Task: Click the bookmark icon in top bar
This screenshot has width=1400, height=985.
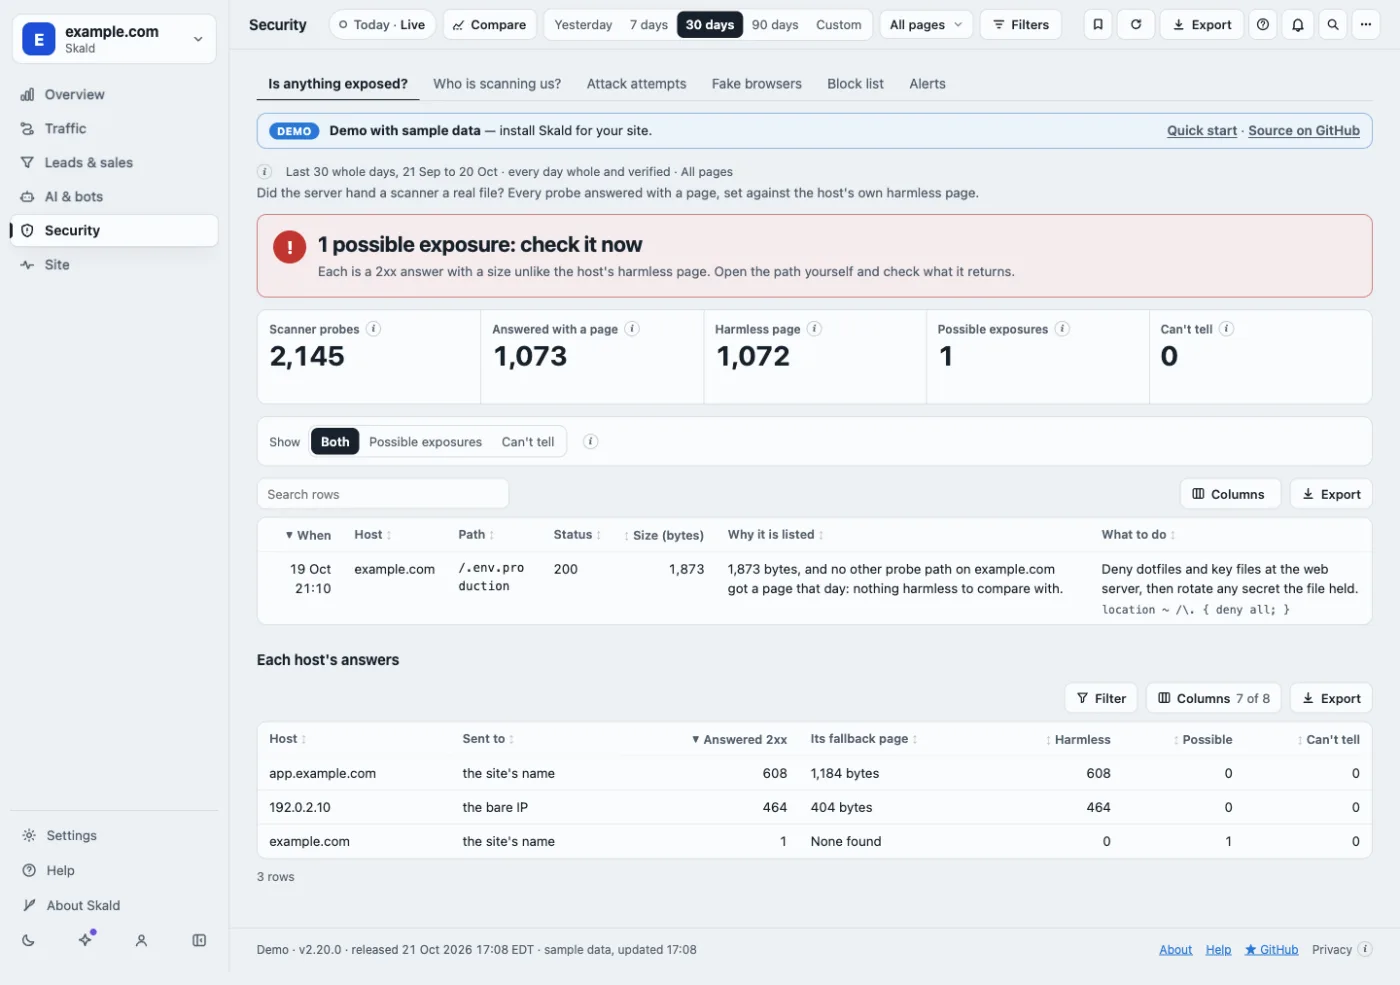Action: tap(1098, 24)
